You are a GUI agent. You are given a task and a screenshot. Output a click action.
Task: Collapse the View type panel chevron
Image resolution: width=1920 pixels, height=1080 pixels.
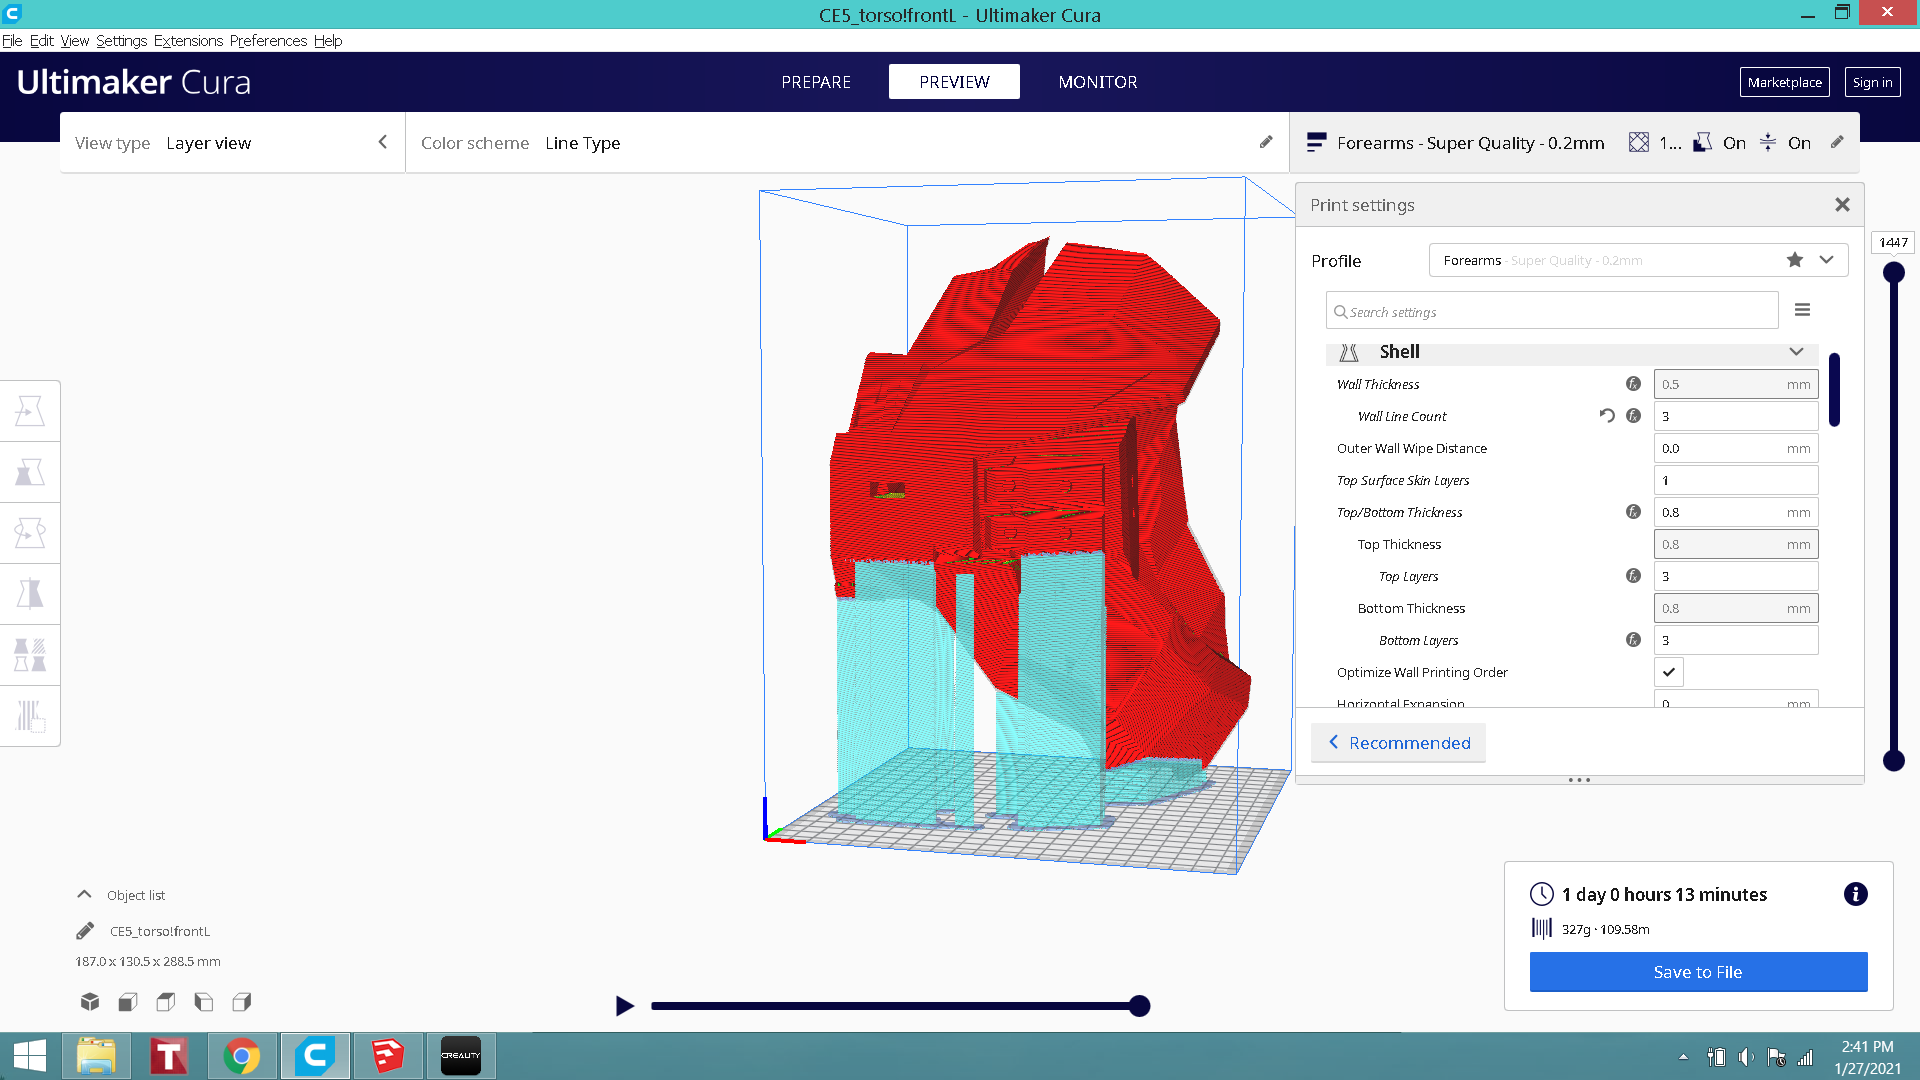coord(382,142)
